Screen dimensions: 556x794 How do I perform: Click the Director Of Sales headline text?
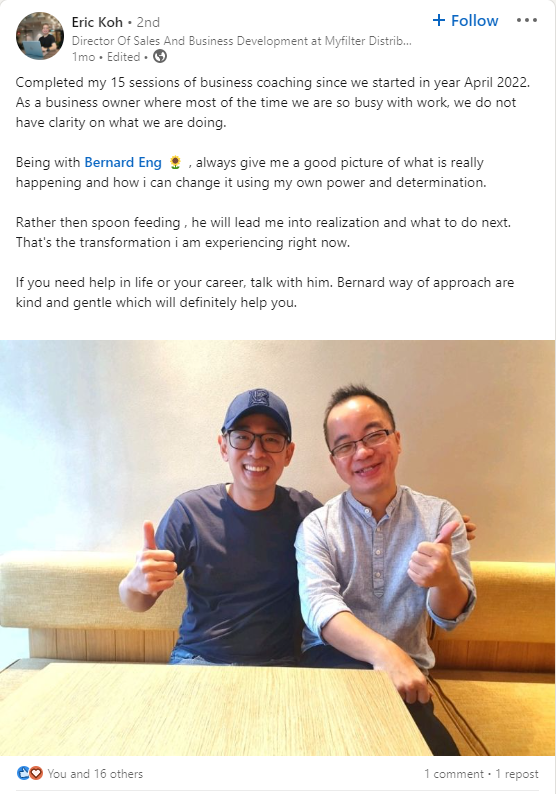(x=242, y=41)
